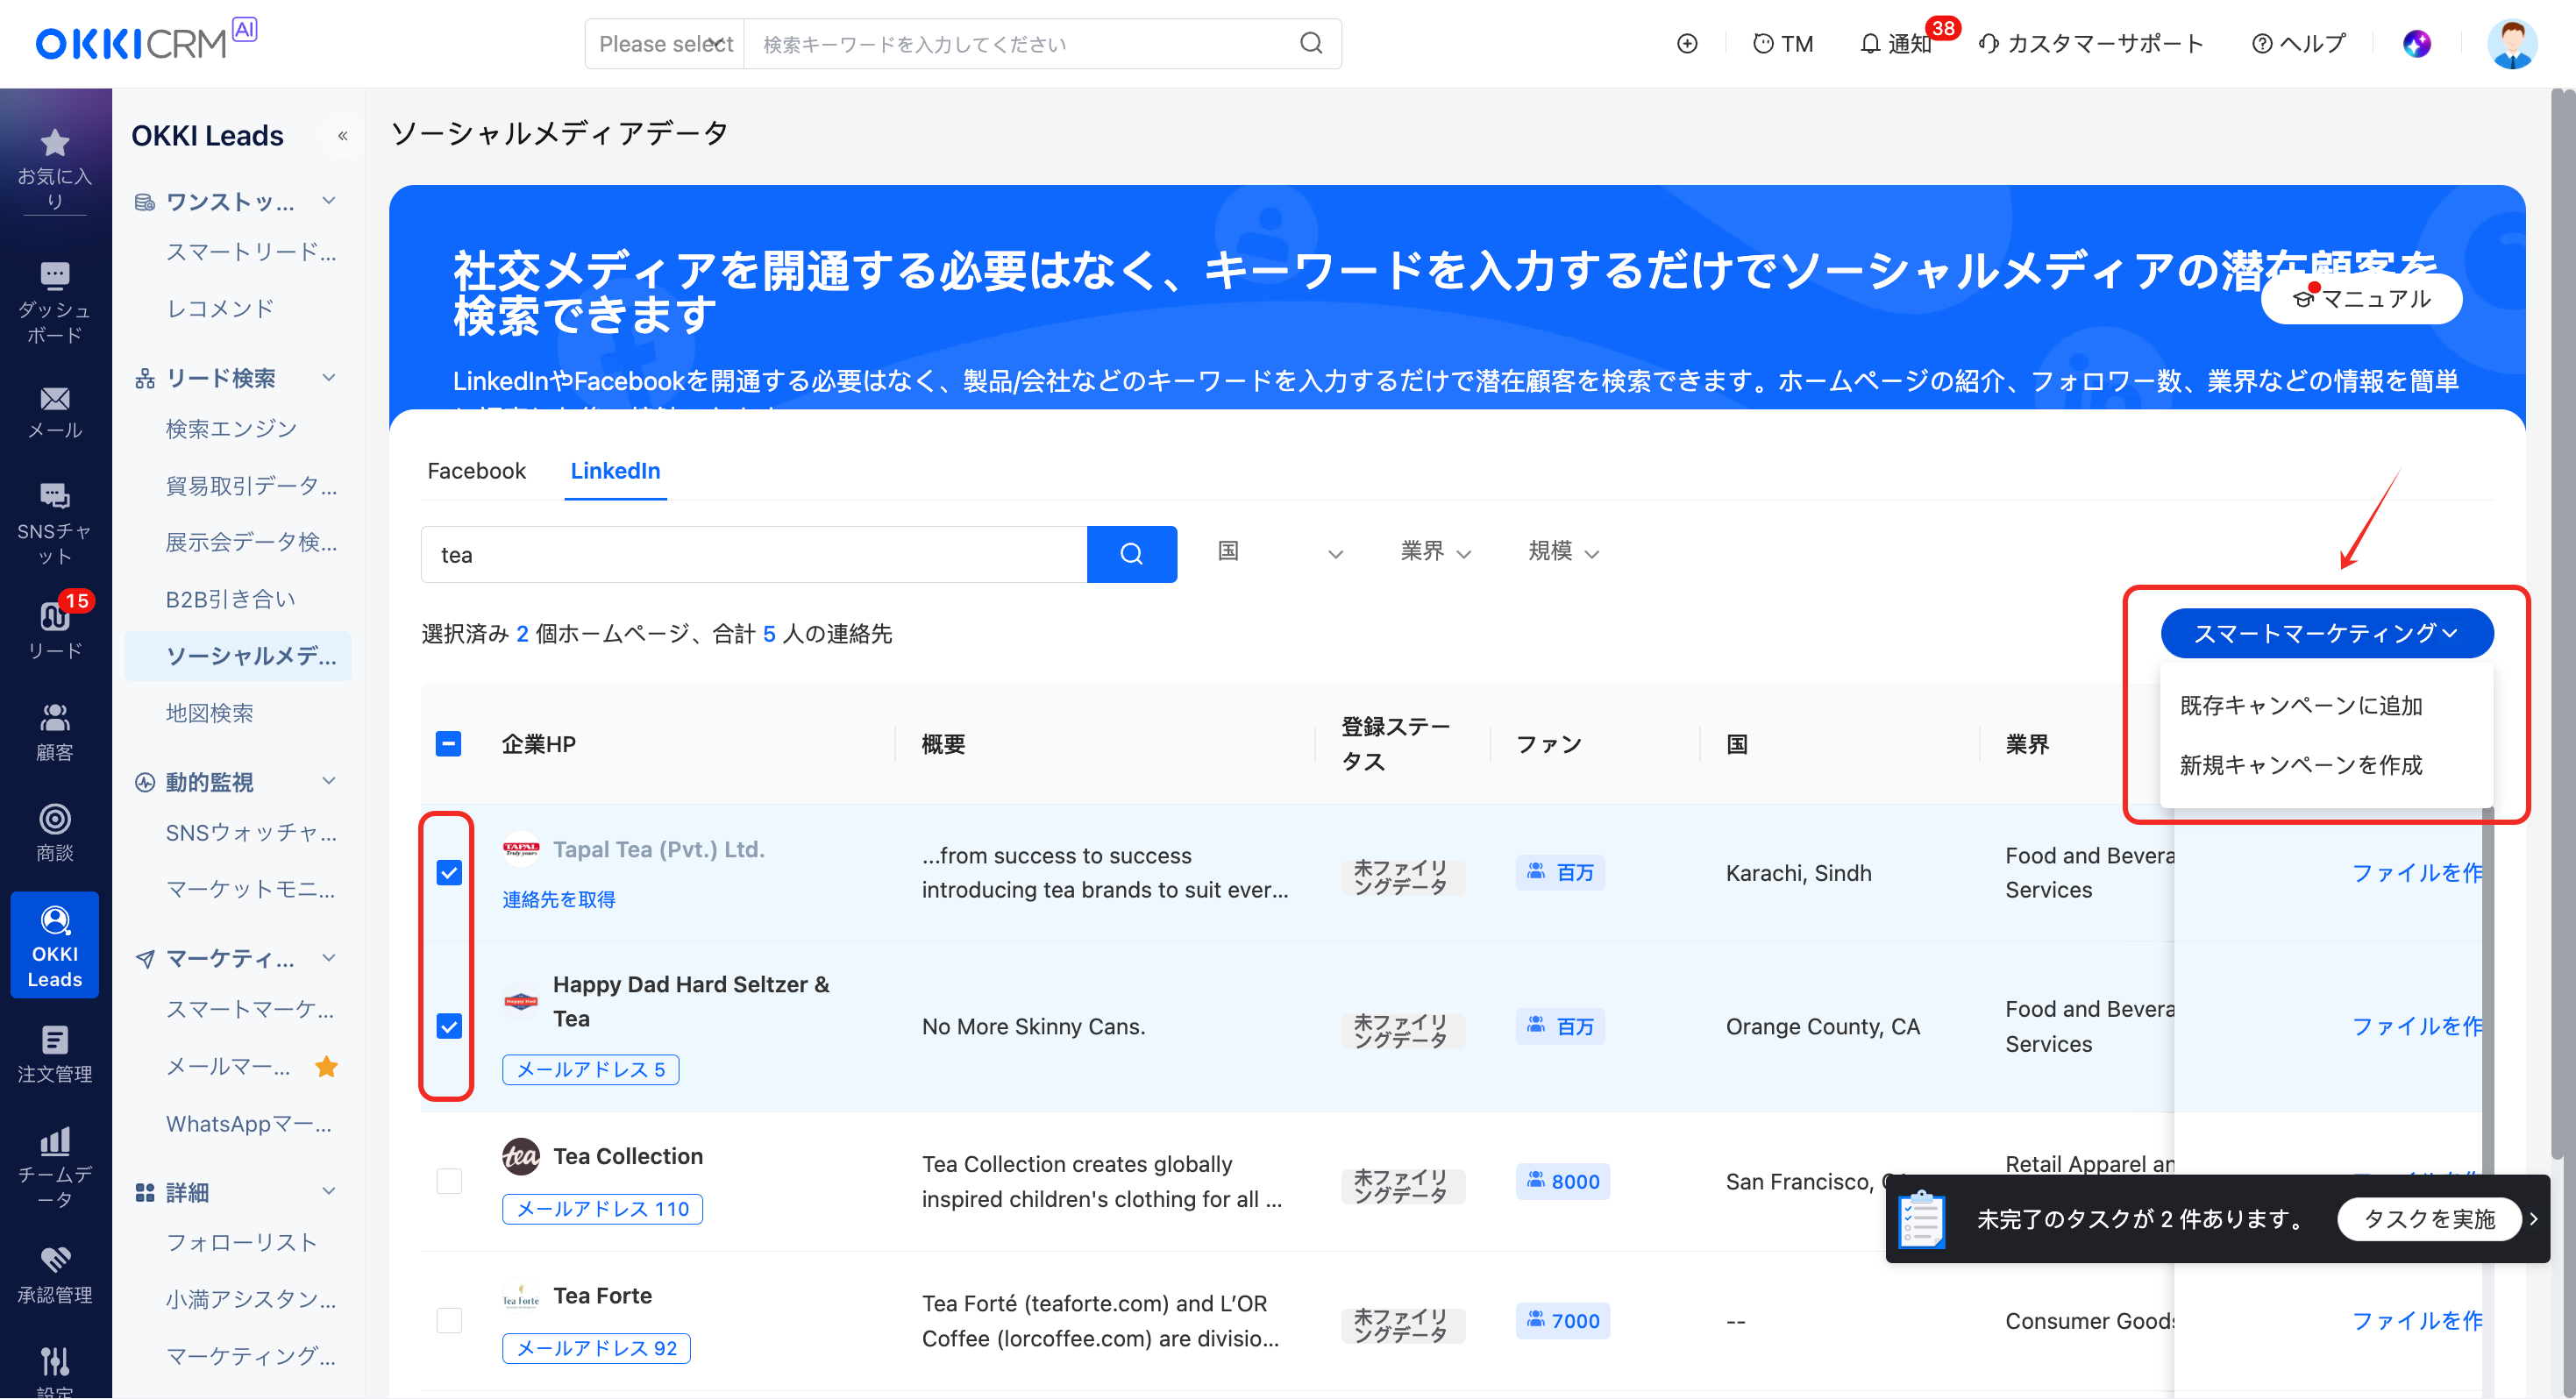Uncheck the Tapal Tea row checkbox
The height and width of the screenshot is (1399, 2576).
coord(449,872)
